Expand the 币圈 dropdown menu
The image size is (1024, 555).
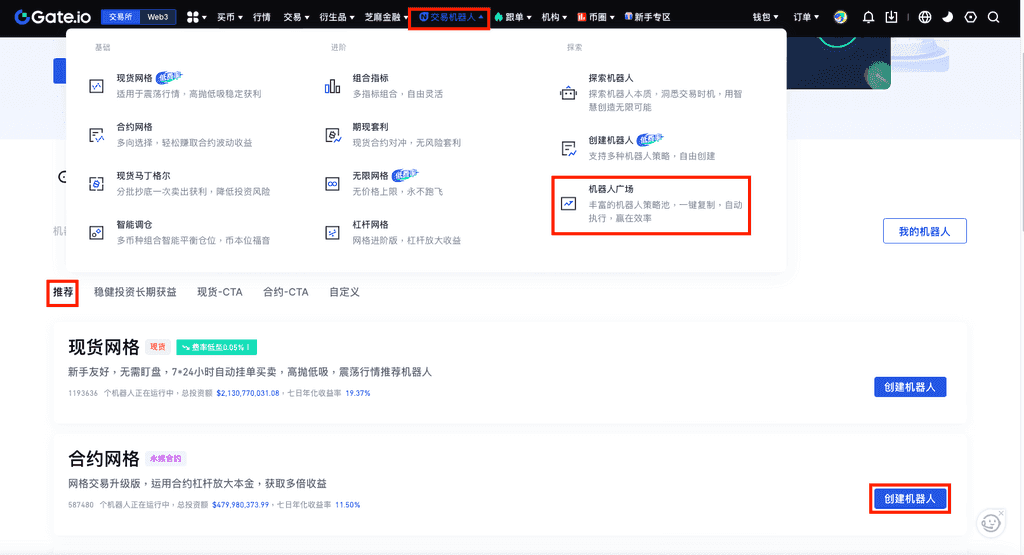[596, 17]
